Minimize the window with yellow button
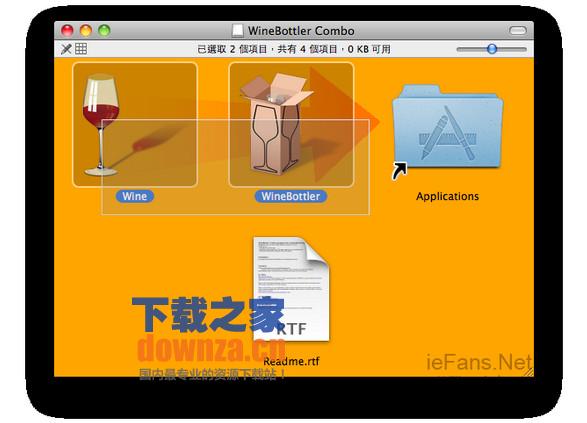This screenshot has width=587, height=423. point(86,30)
